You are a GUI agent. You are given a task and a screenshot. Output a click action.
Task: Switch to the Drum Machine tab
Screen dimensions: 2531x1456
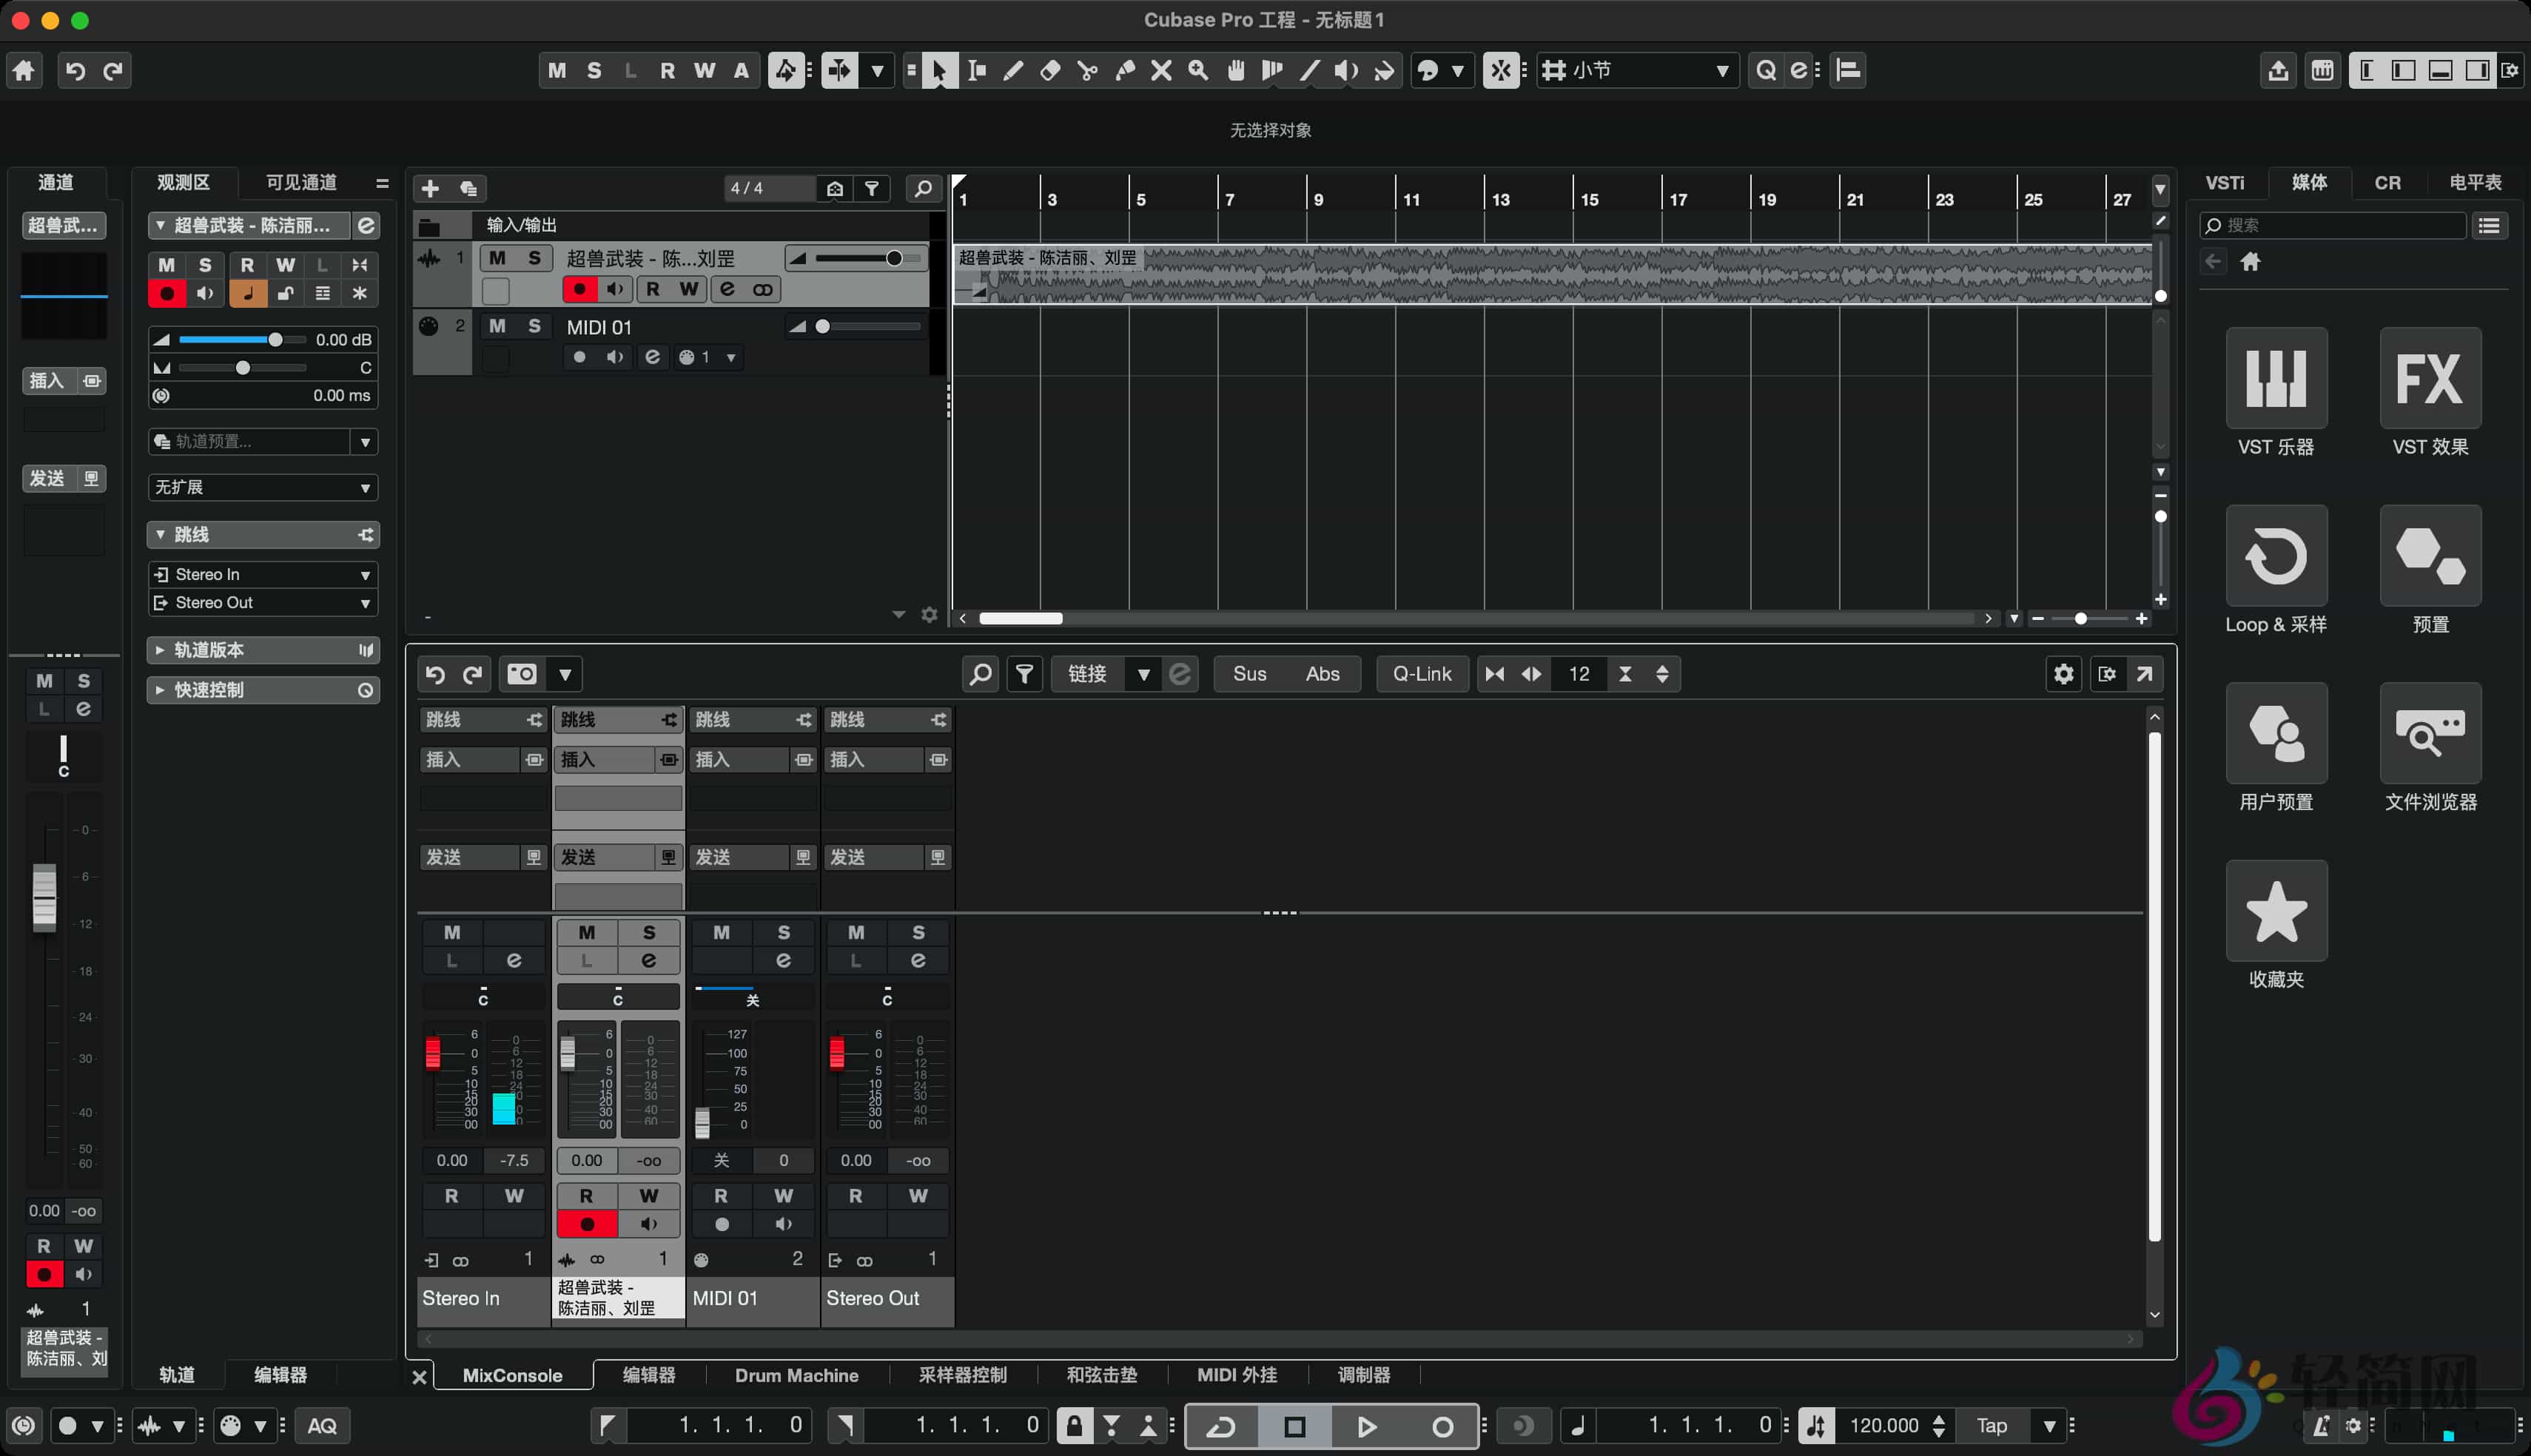(x=797, y=1375)
